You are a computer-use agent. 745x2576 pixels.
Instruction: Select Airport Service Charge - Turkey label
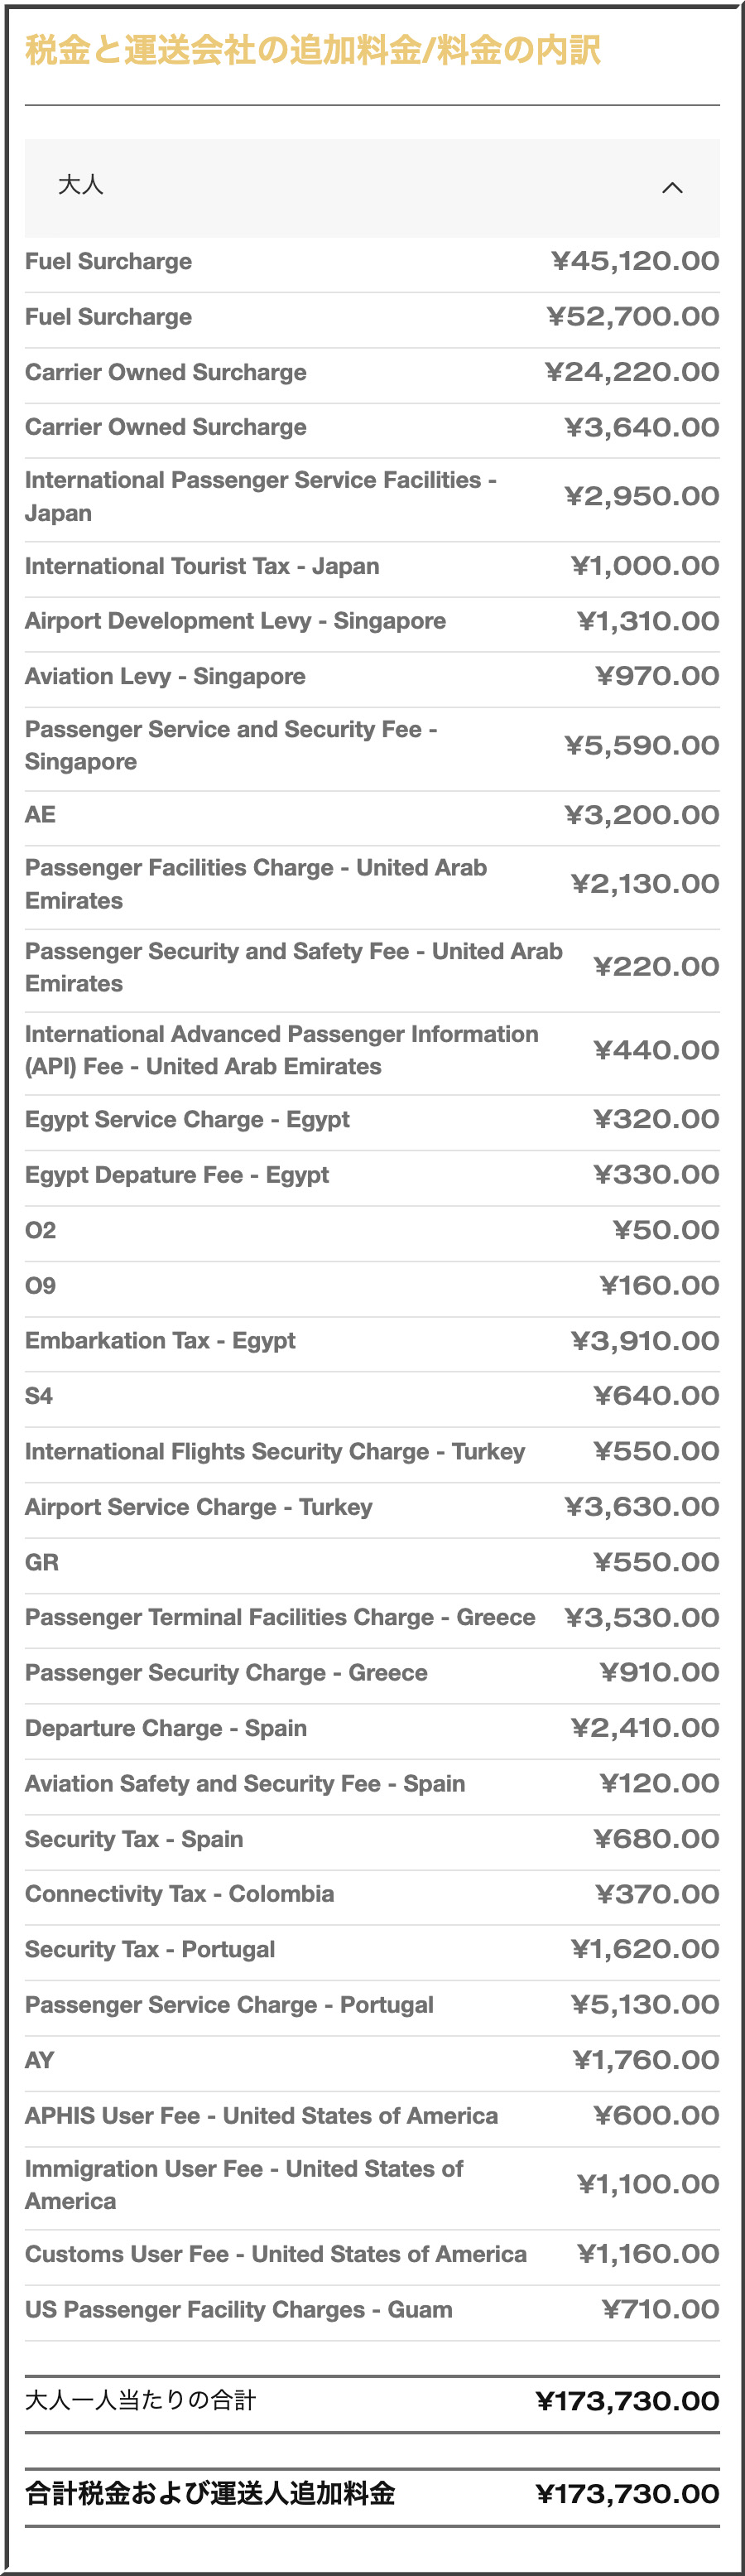(198, 1507)
